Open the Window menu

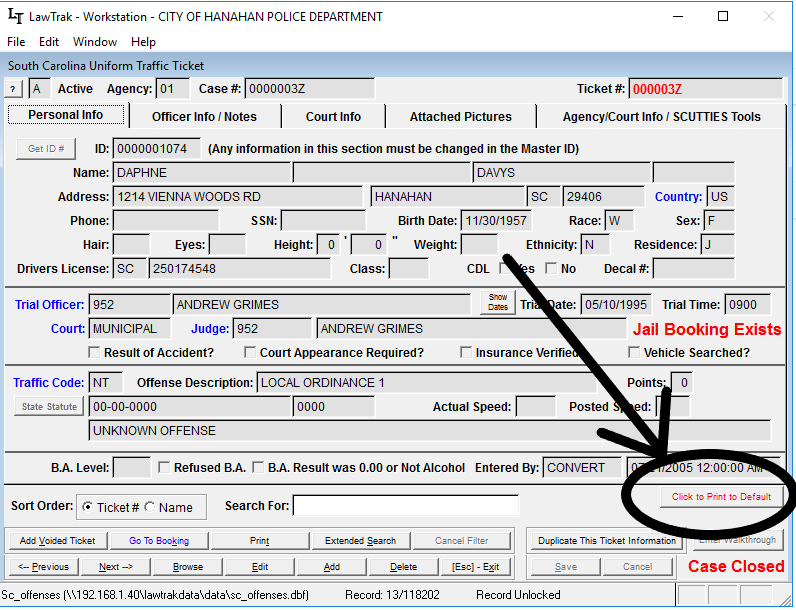[95, 42]
